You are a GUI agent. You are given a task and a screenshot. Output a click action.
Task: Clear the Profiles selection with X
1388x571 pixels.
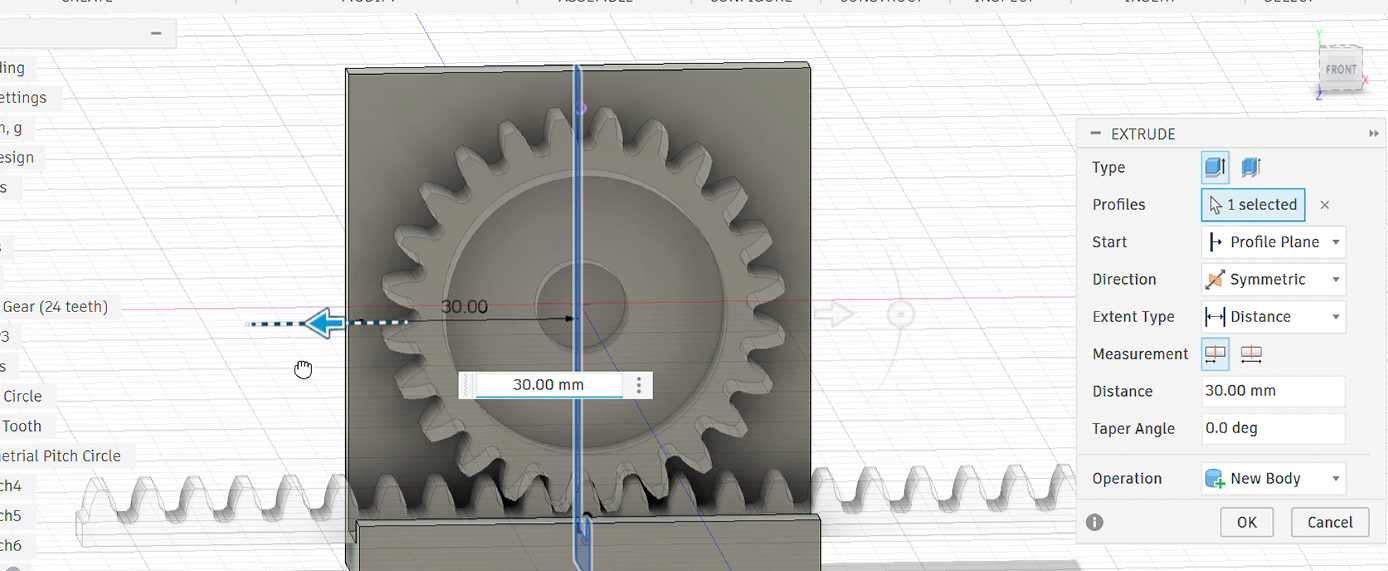1325,205
